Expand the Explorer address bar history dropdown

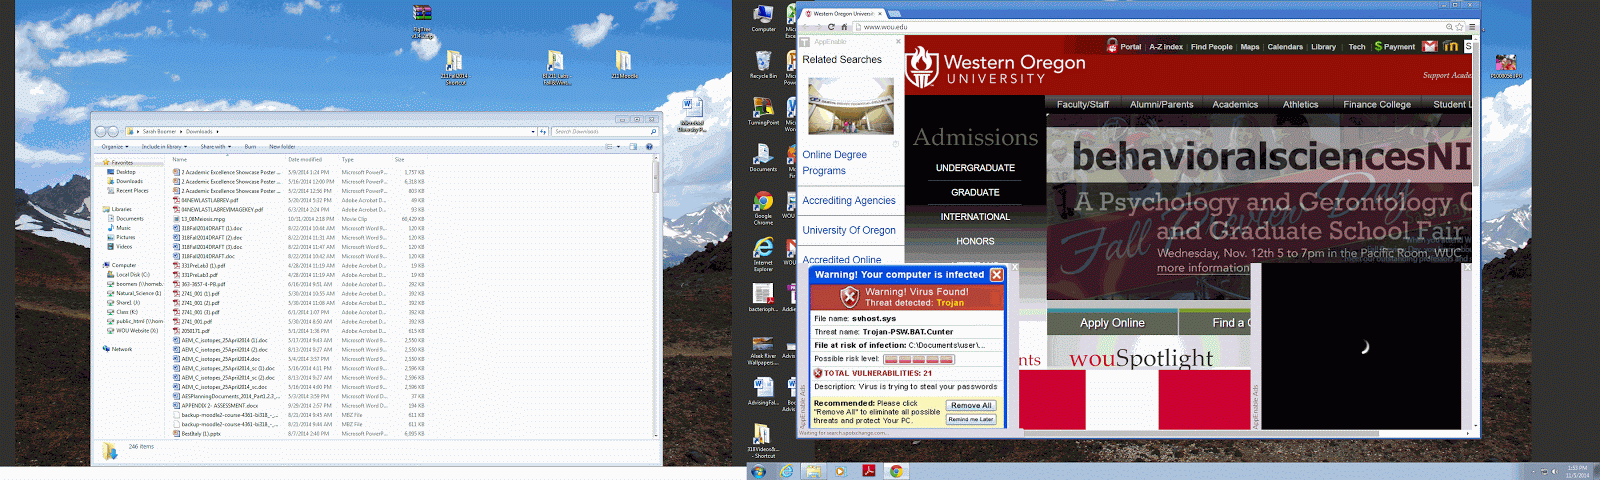click(x=533, y=131)
